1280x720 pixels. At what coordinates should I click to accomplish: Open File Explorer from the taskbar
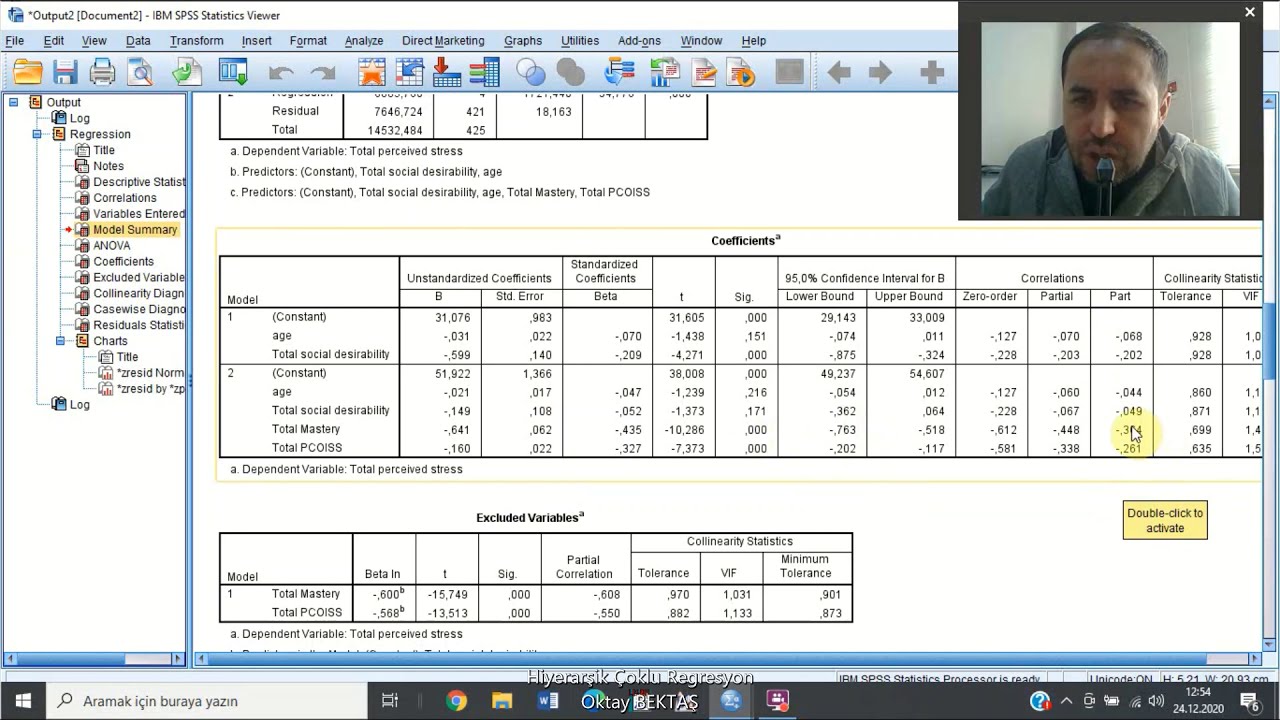pos(502,700)
